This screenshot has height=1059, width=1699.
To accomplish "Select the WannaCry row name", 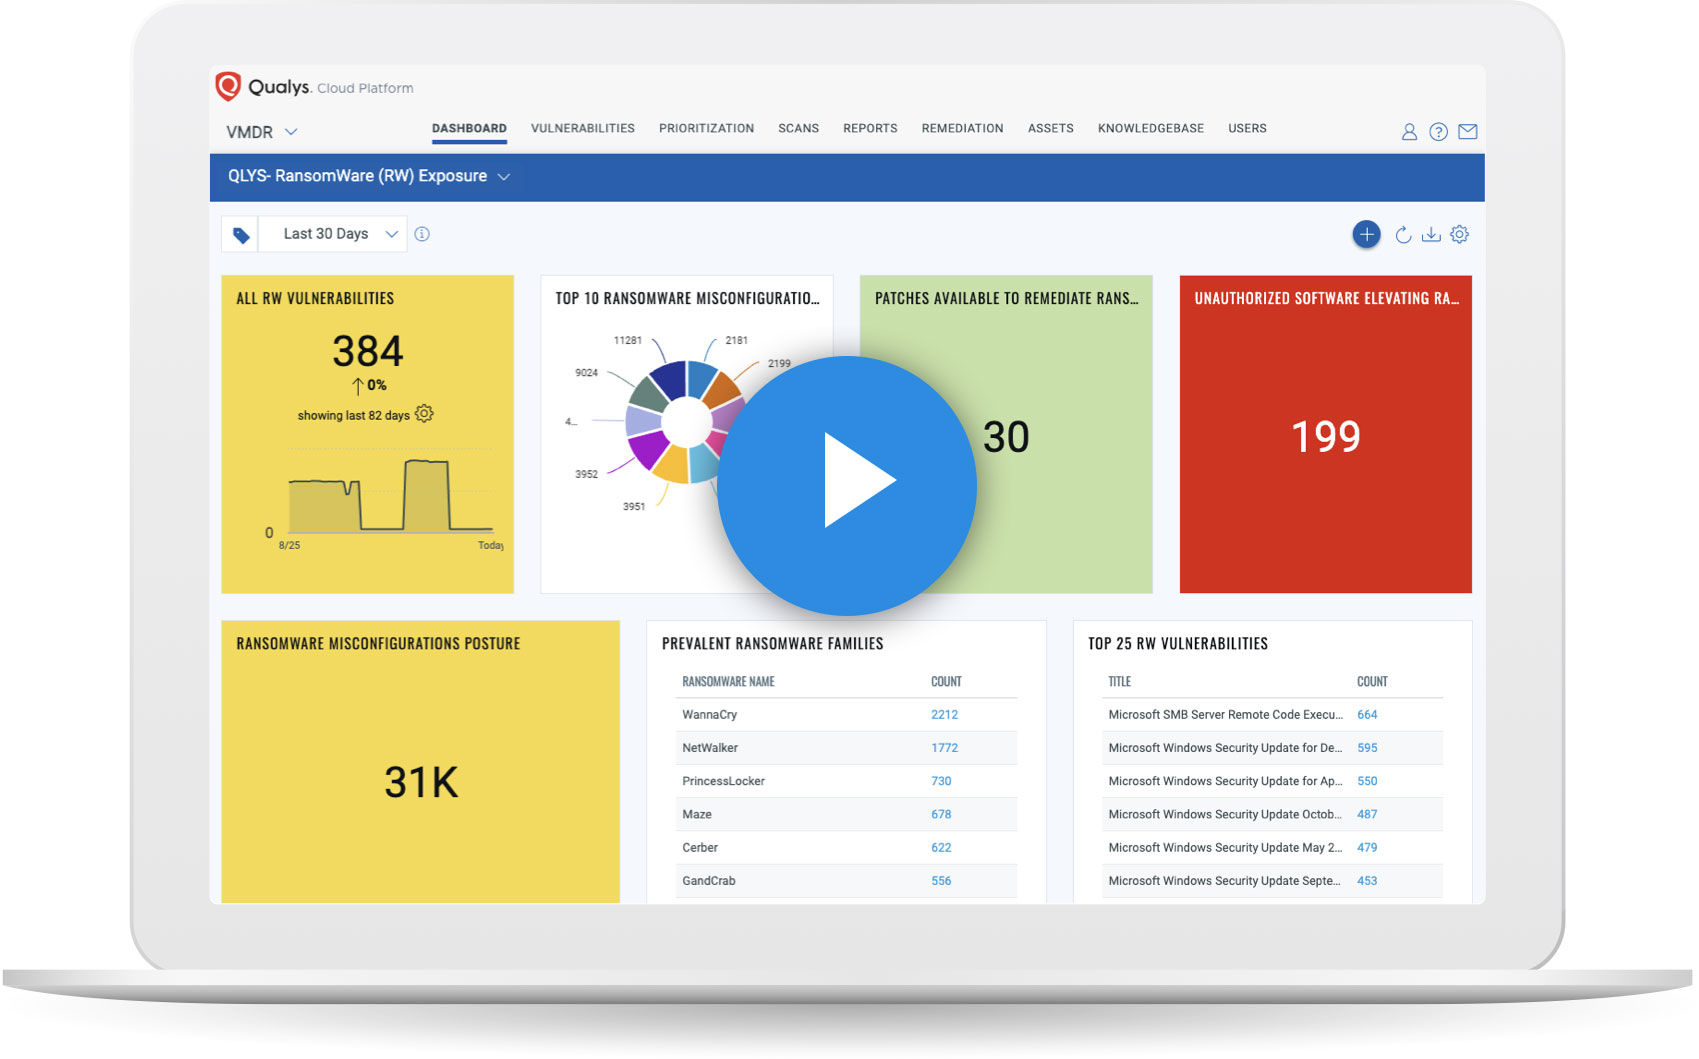I will (x=709, y=715).
